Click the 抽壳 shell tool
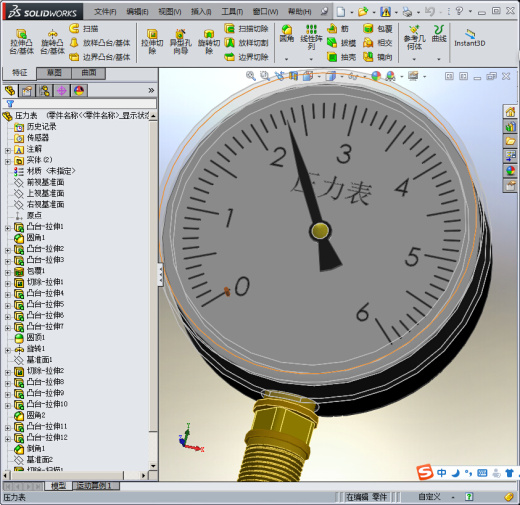The width and height of the screenshot is (520, 505). [341, 57]
